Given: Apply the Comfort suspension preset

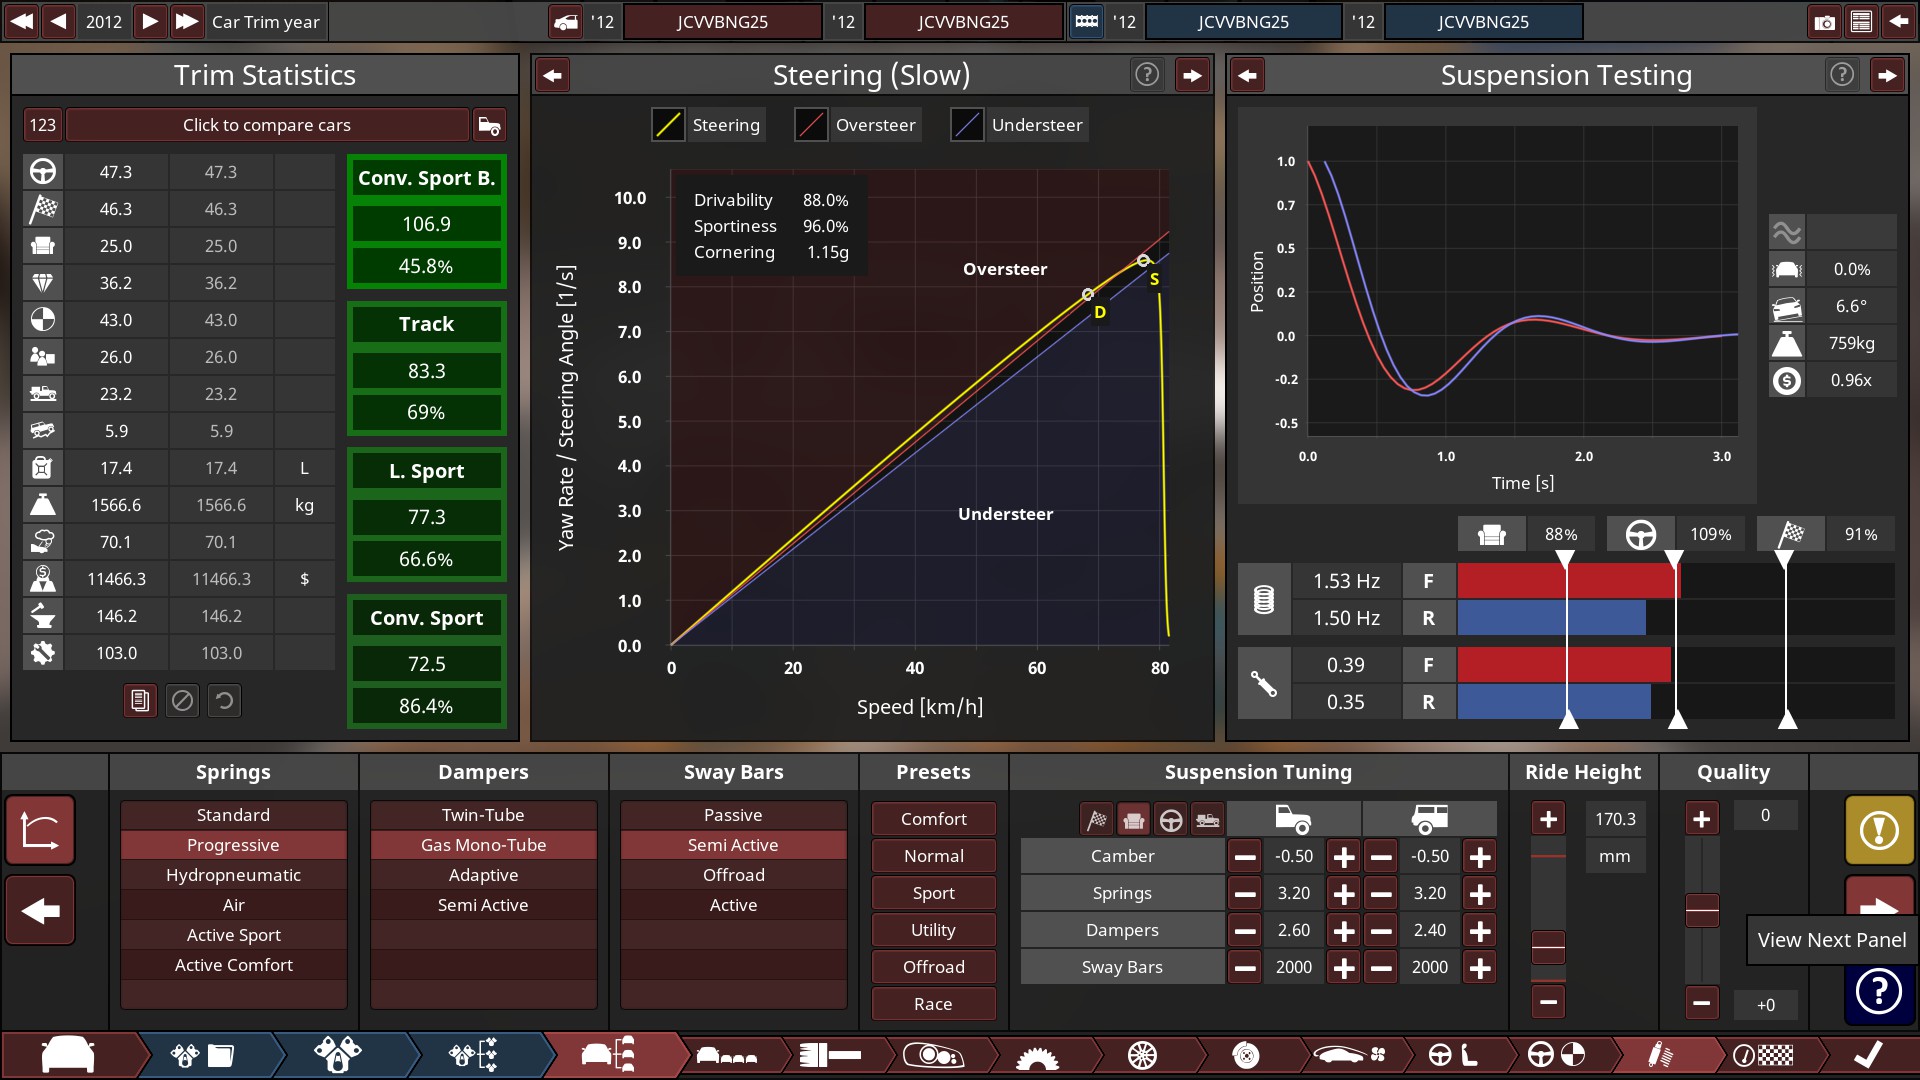Looking at the screenshot, I should [x=933, y=819].
